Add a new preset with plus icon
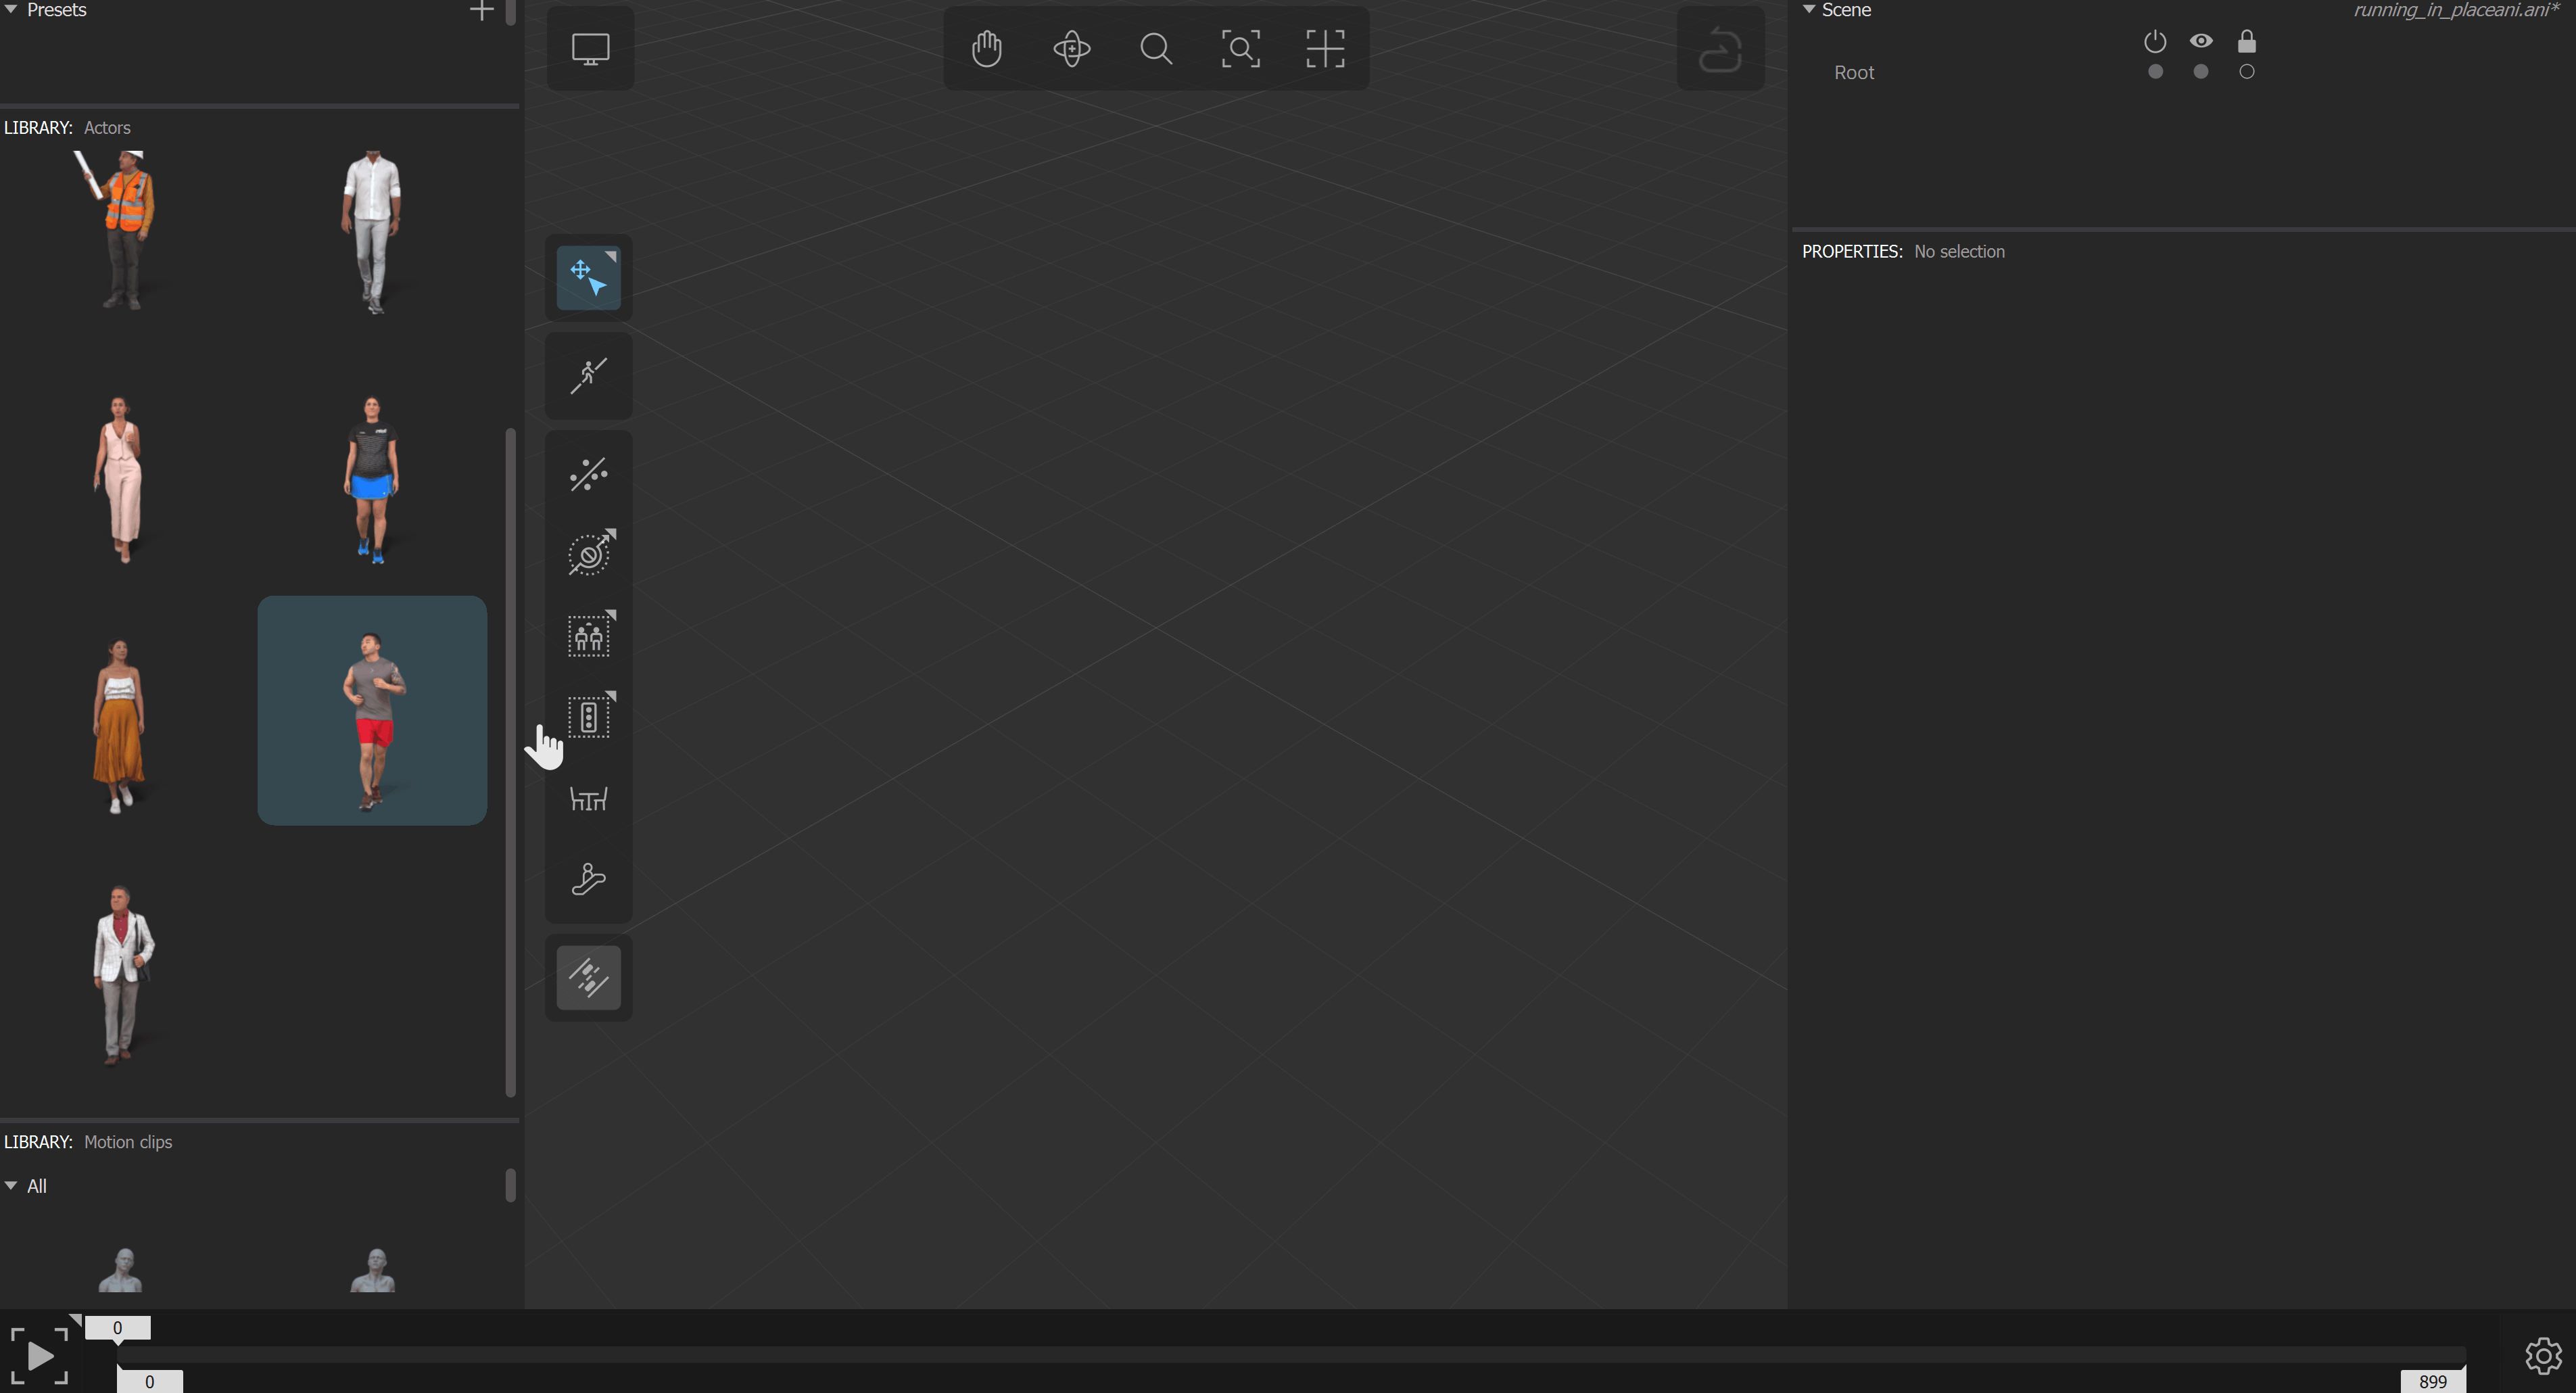The image size is (2576, 1393). pyautogui.click(x=481, y=10)
